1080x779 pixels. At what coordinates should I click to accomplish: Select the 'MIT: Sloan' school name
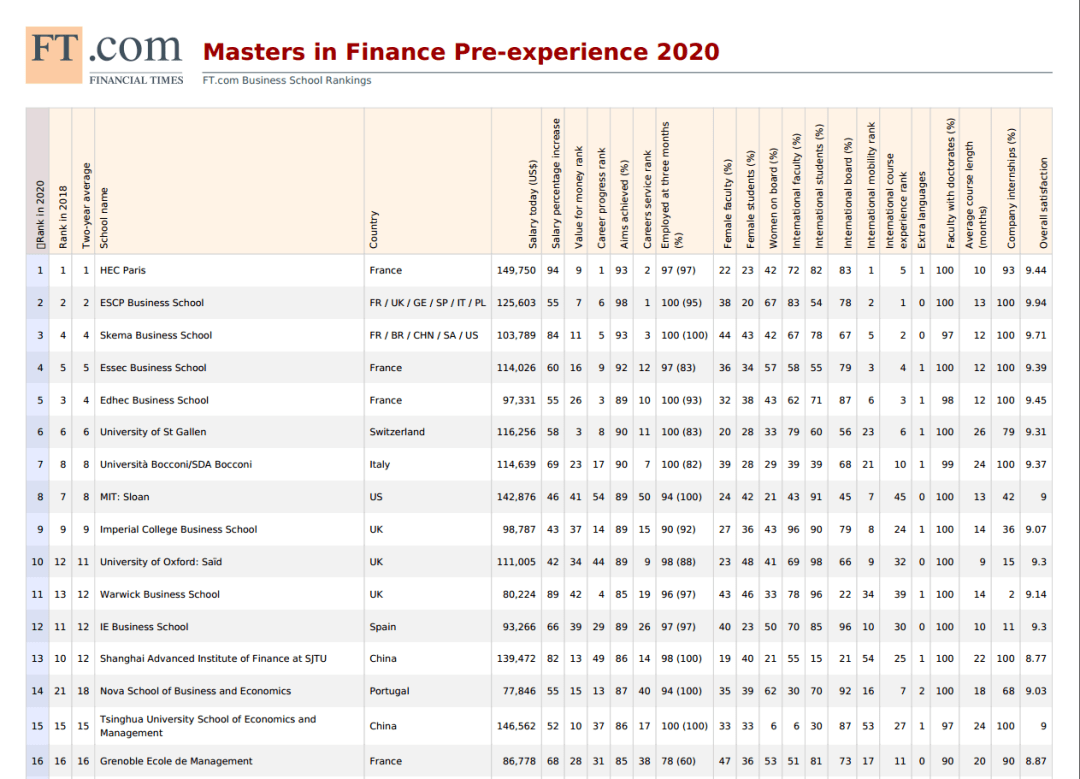(x=125, y=497)
